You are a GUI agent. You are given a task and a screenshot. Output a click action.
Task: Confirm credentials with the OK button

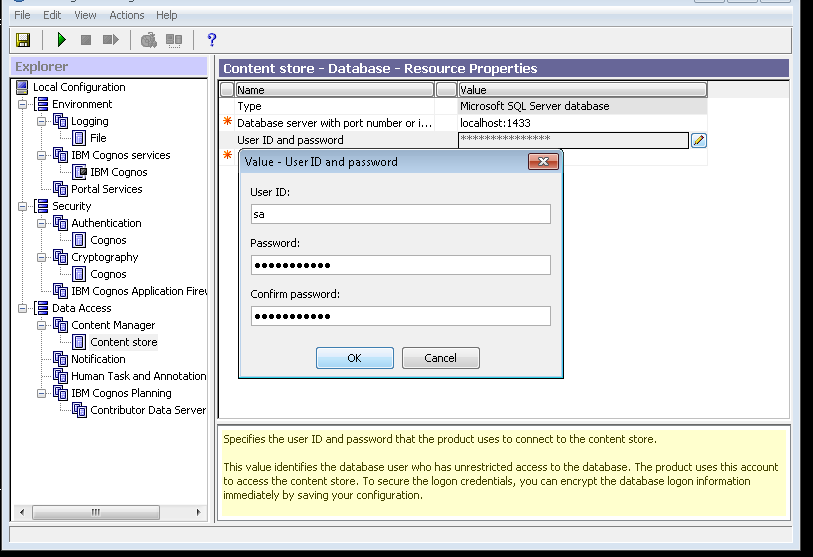[x=355, y=358]
